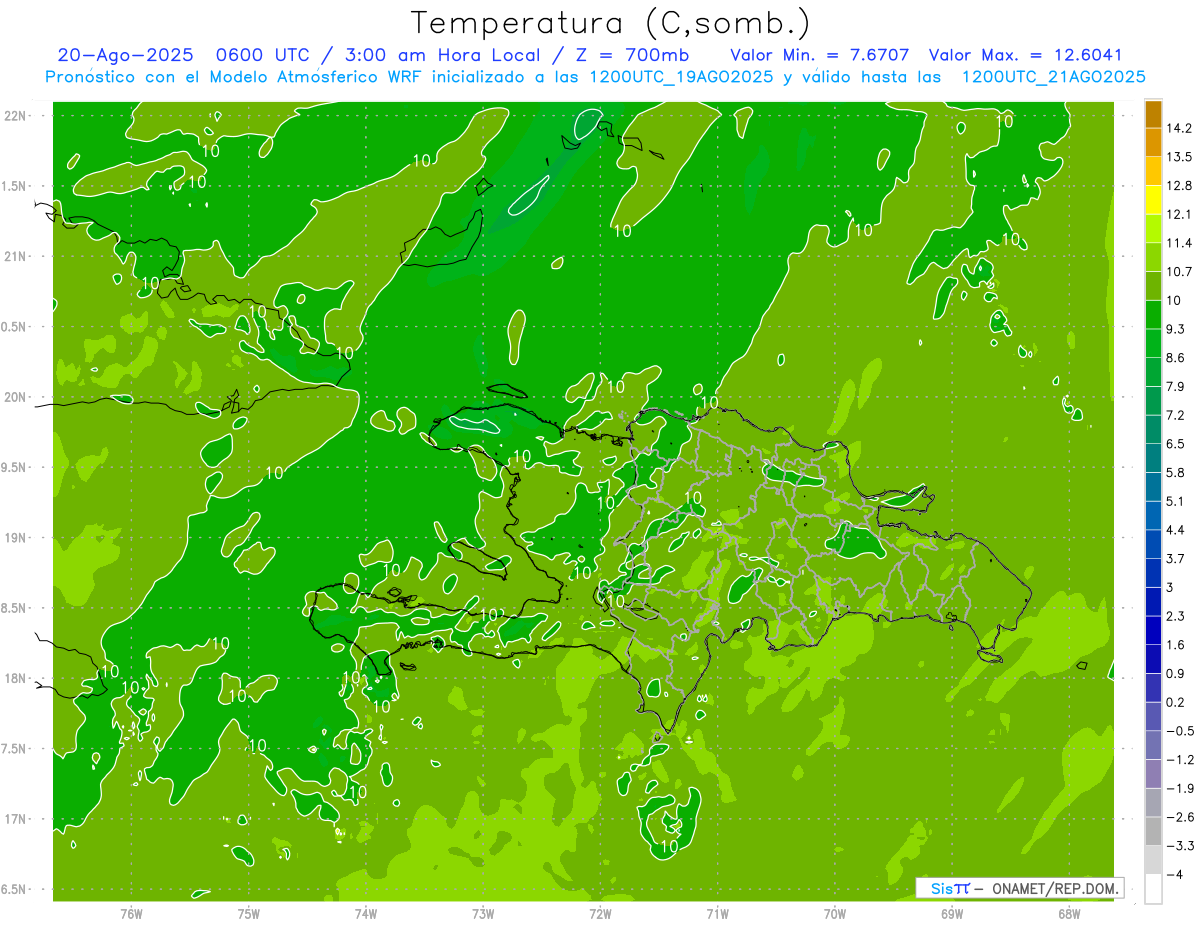
Task: Click the "-1.2" color scale label
Action: click(1180, 759)
